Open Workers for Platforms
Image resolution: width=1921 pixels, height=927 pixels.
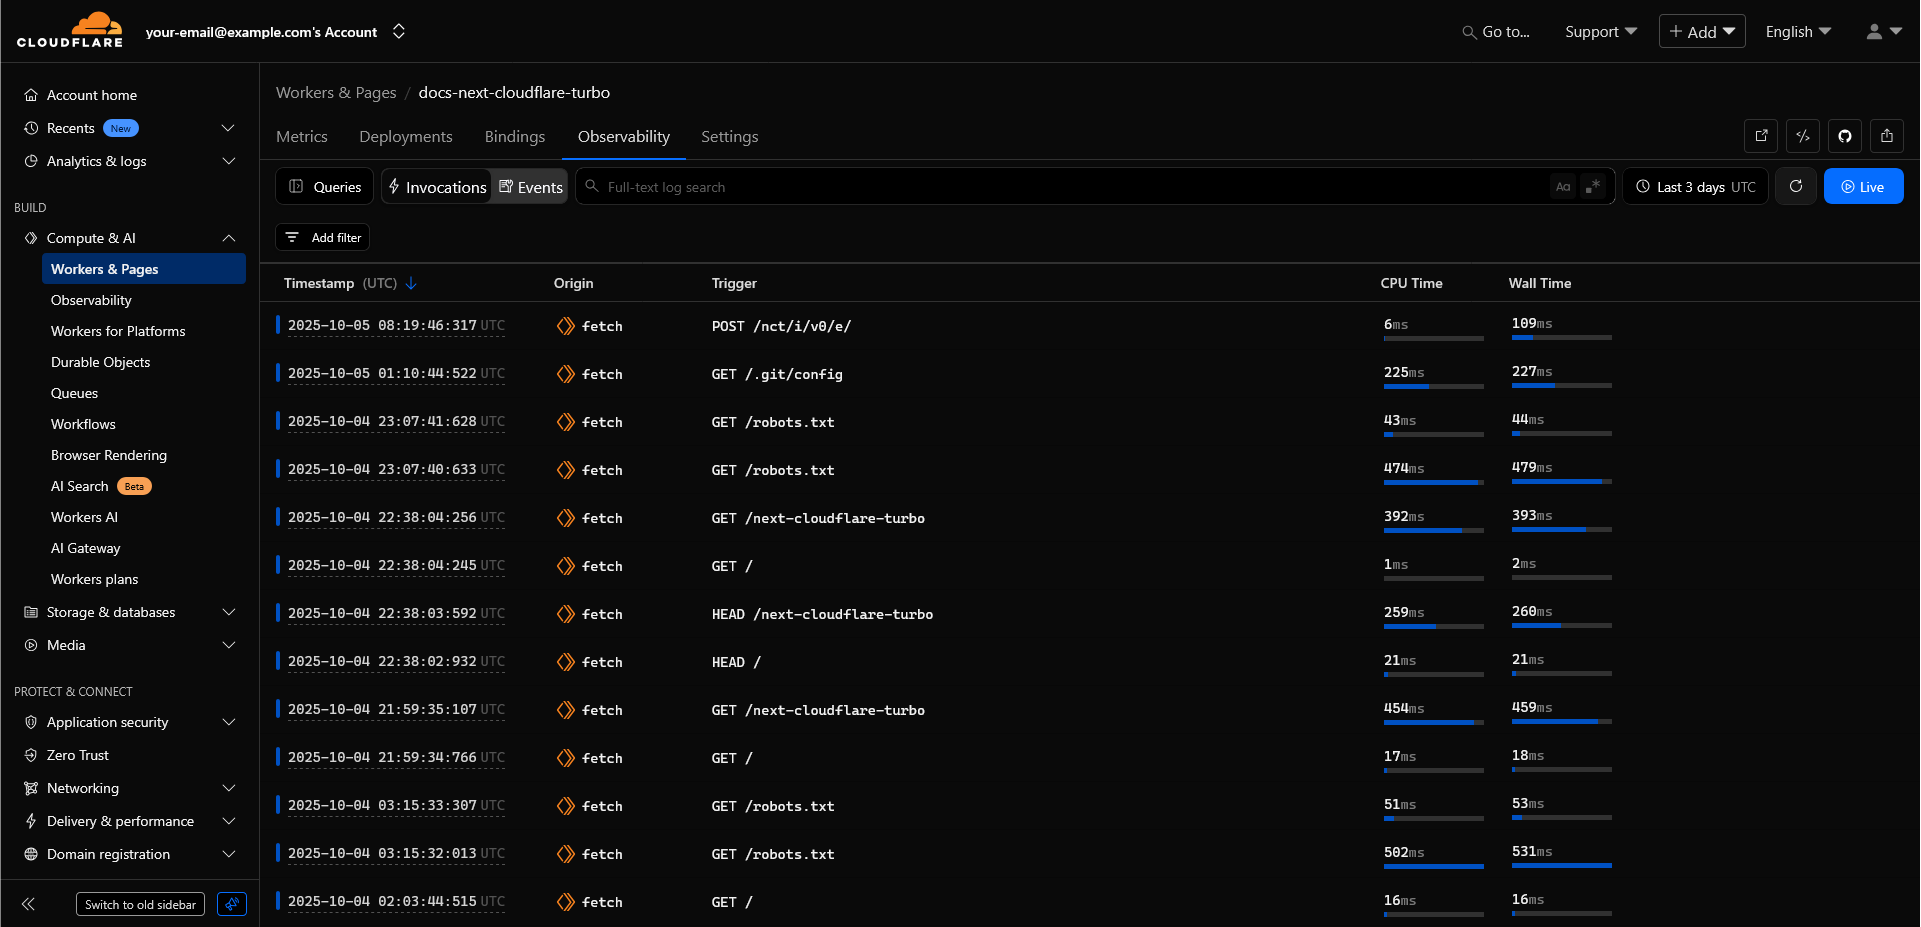coord(118,331)
